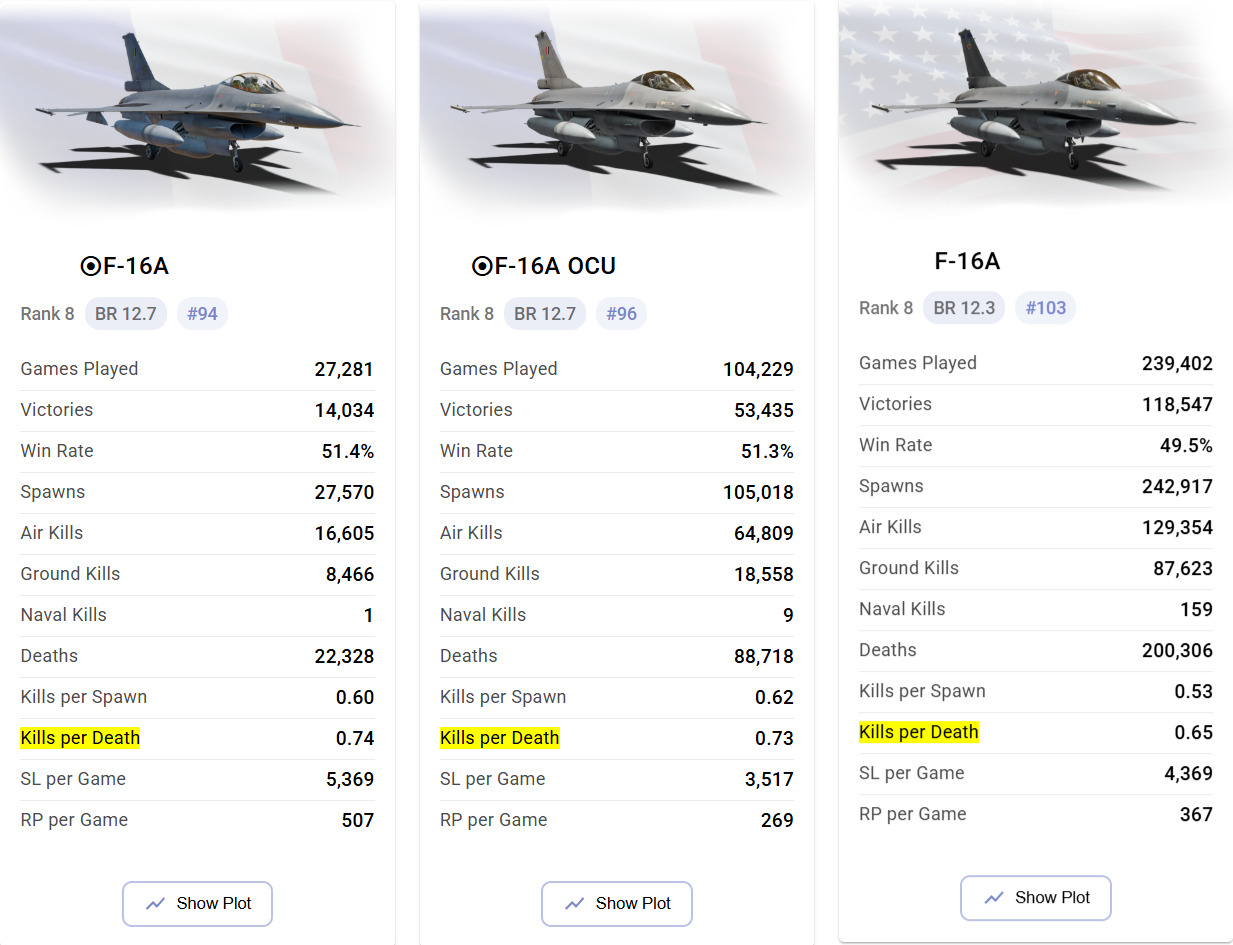
Task: Click the F-16A OCU title text
Action: coord(555,266)
